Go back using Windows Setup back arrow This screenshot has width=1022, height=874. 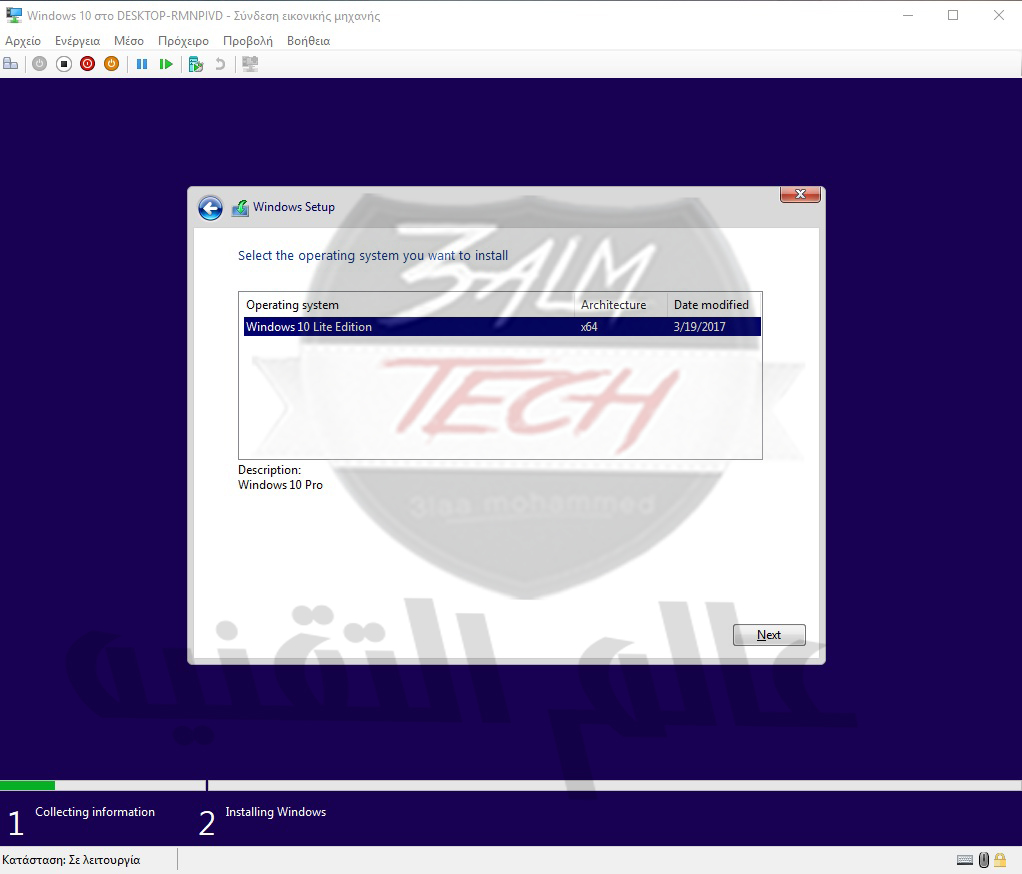(211, 208)
